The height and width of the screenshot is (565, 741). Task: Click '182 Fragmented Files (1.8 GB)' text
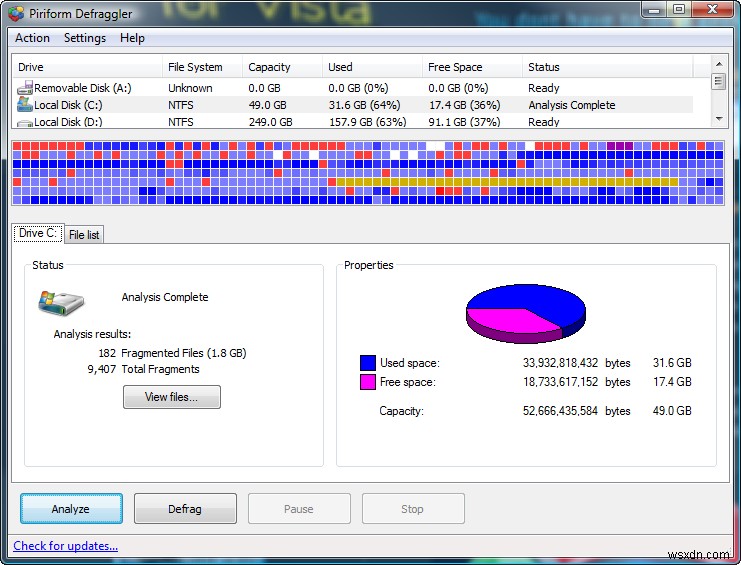172,353
